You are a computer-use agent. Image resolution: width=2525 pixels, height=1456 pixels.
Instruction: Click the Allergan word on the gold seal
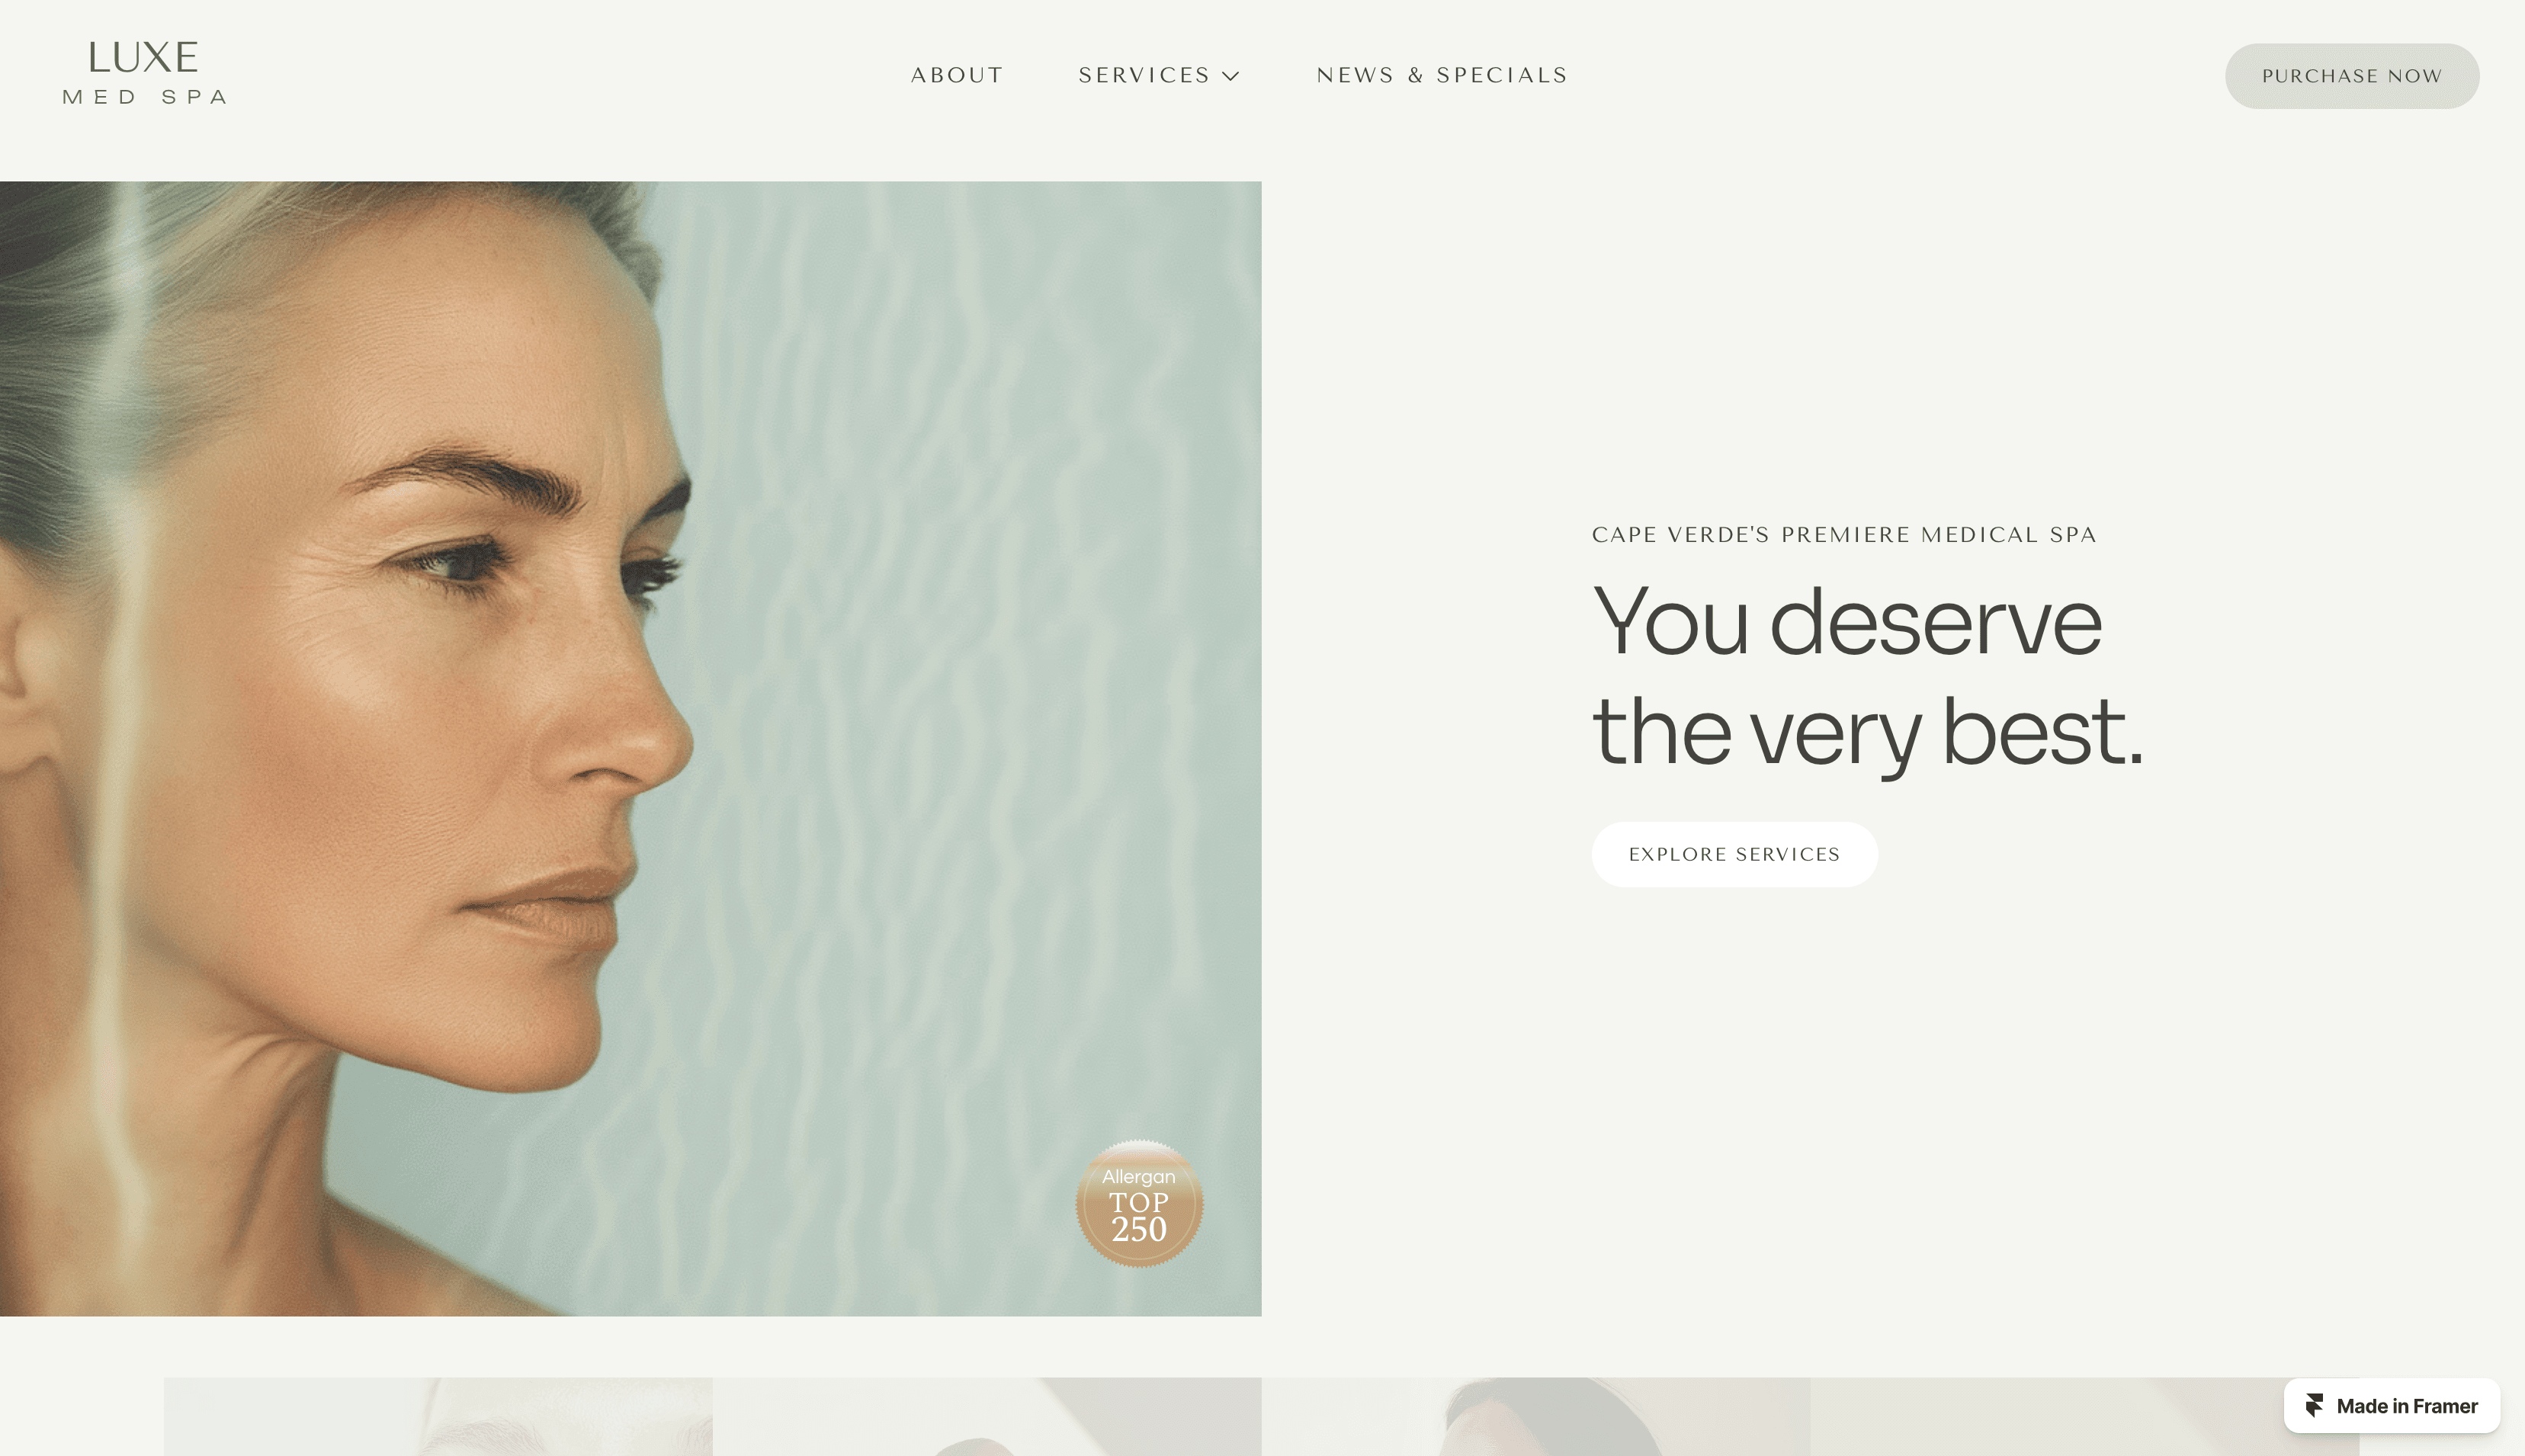click(x=1139, y=1177)
